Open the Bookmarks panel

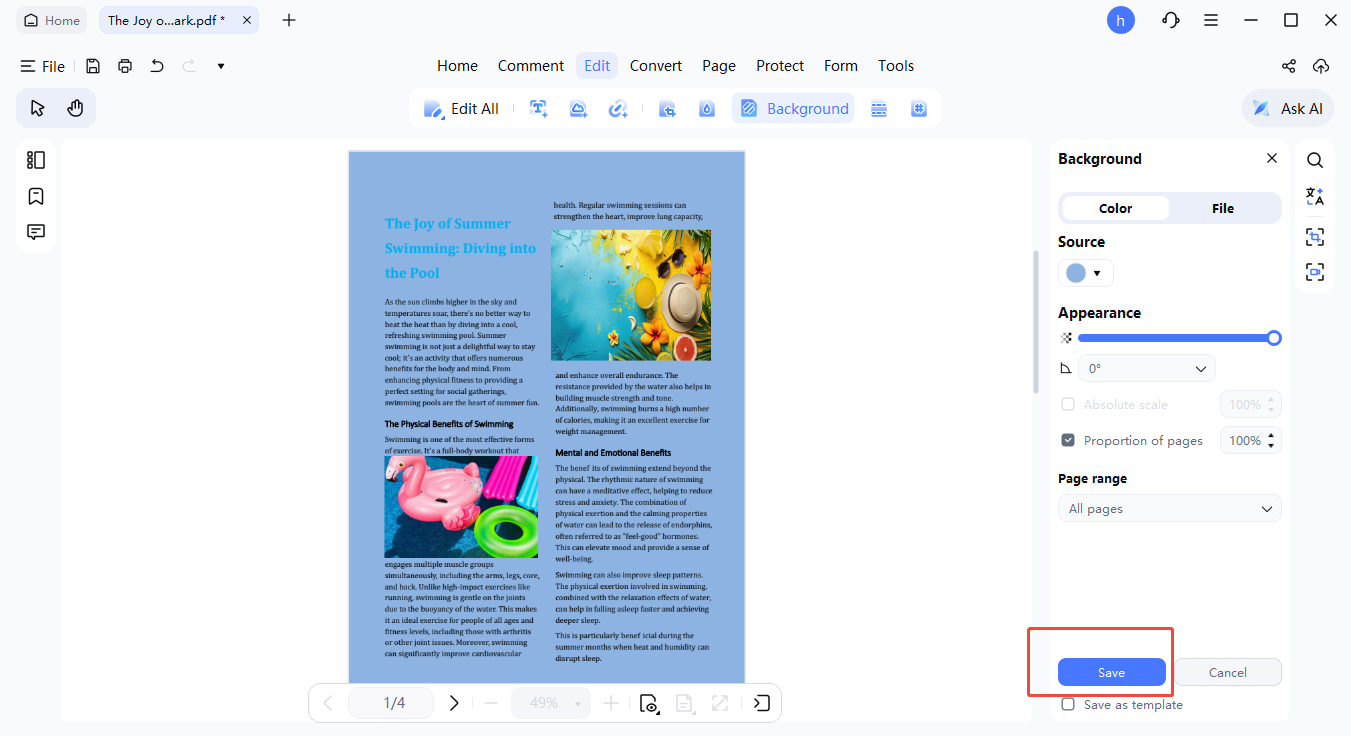(35, 195)
